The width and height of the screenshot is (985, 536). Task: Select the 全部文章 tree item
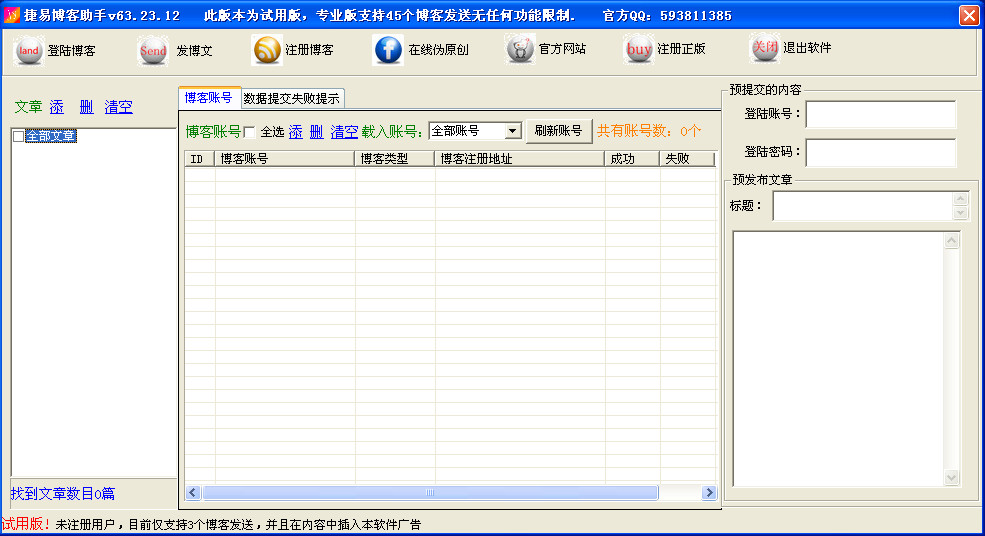coord(50,136)
